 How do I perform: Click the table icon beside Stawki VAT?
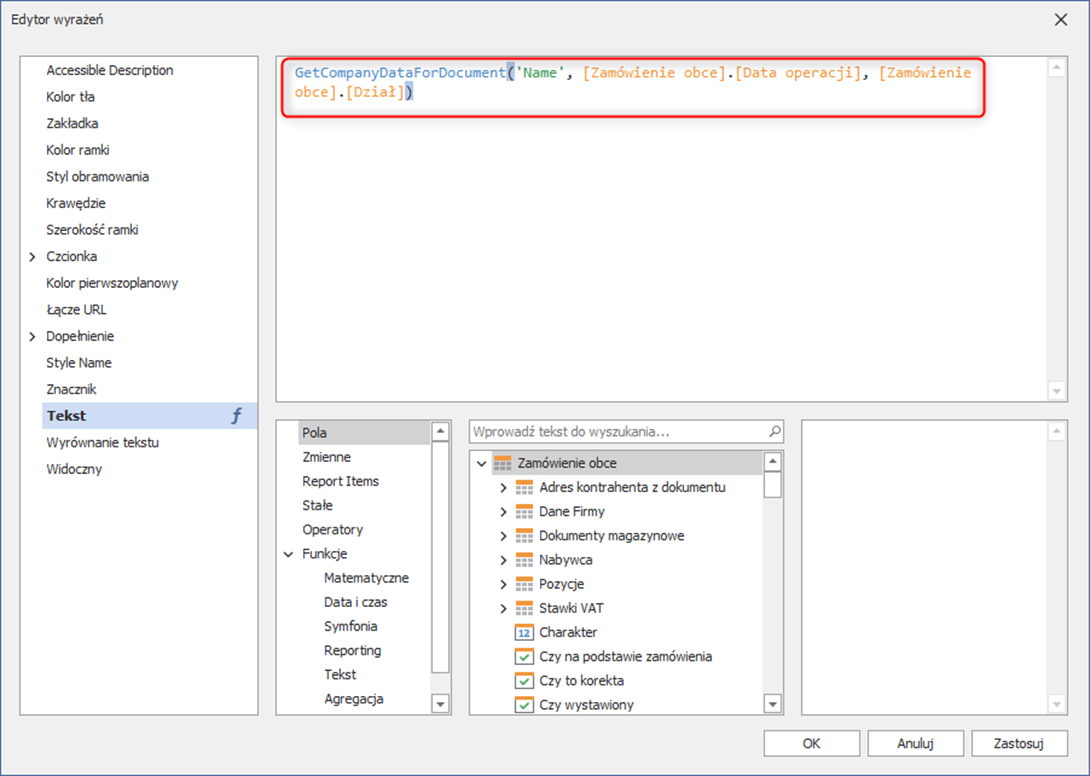(525, 608)
